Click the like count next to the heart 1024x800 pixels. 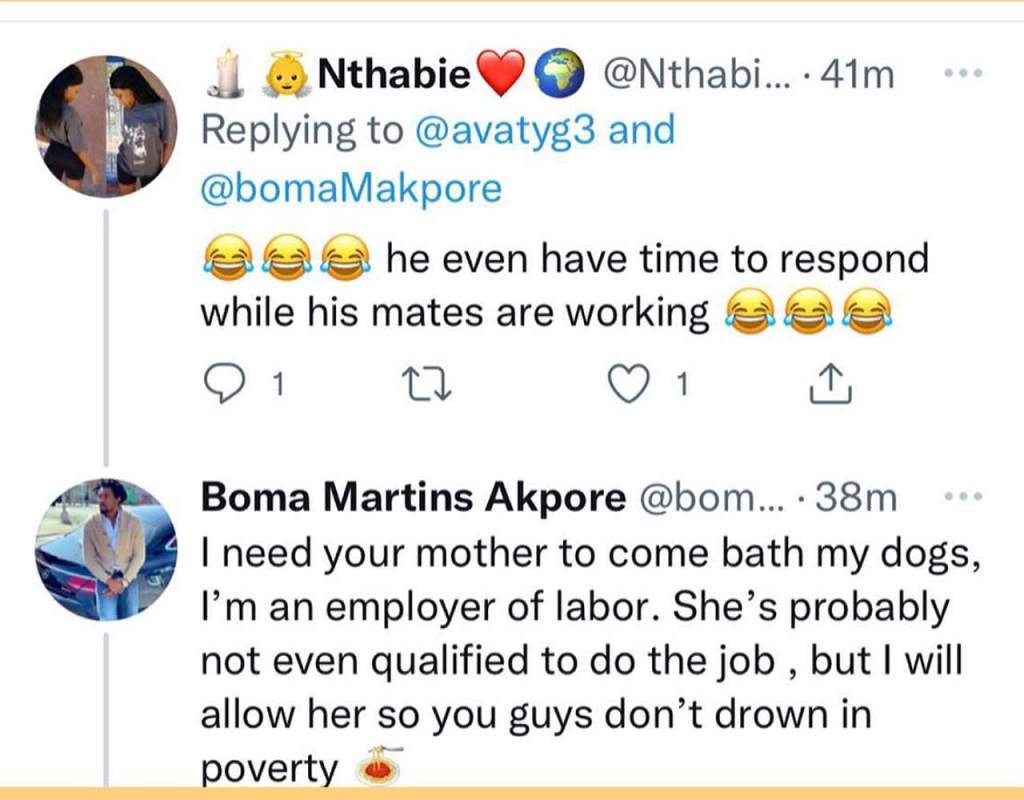click(681, 384)
